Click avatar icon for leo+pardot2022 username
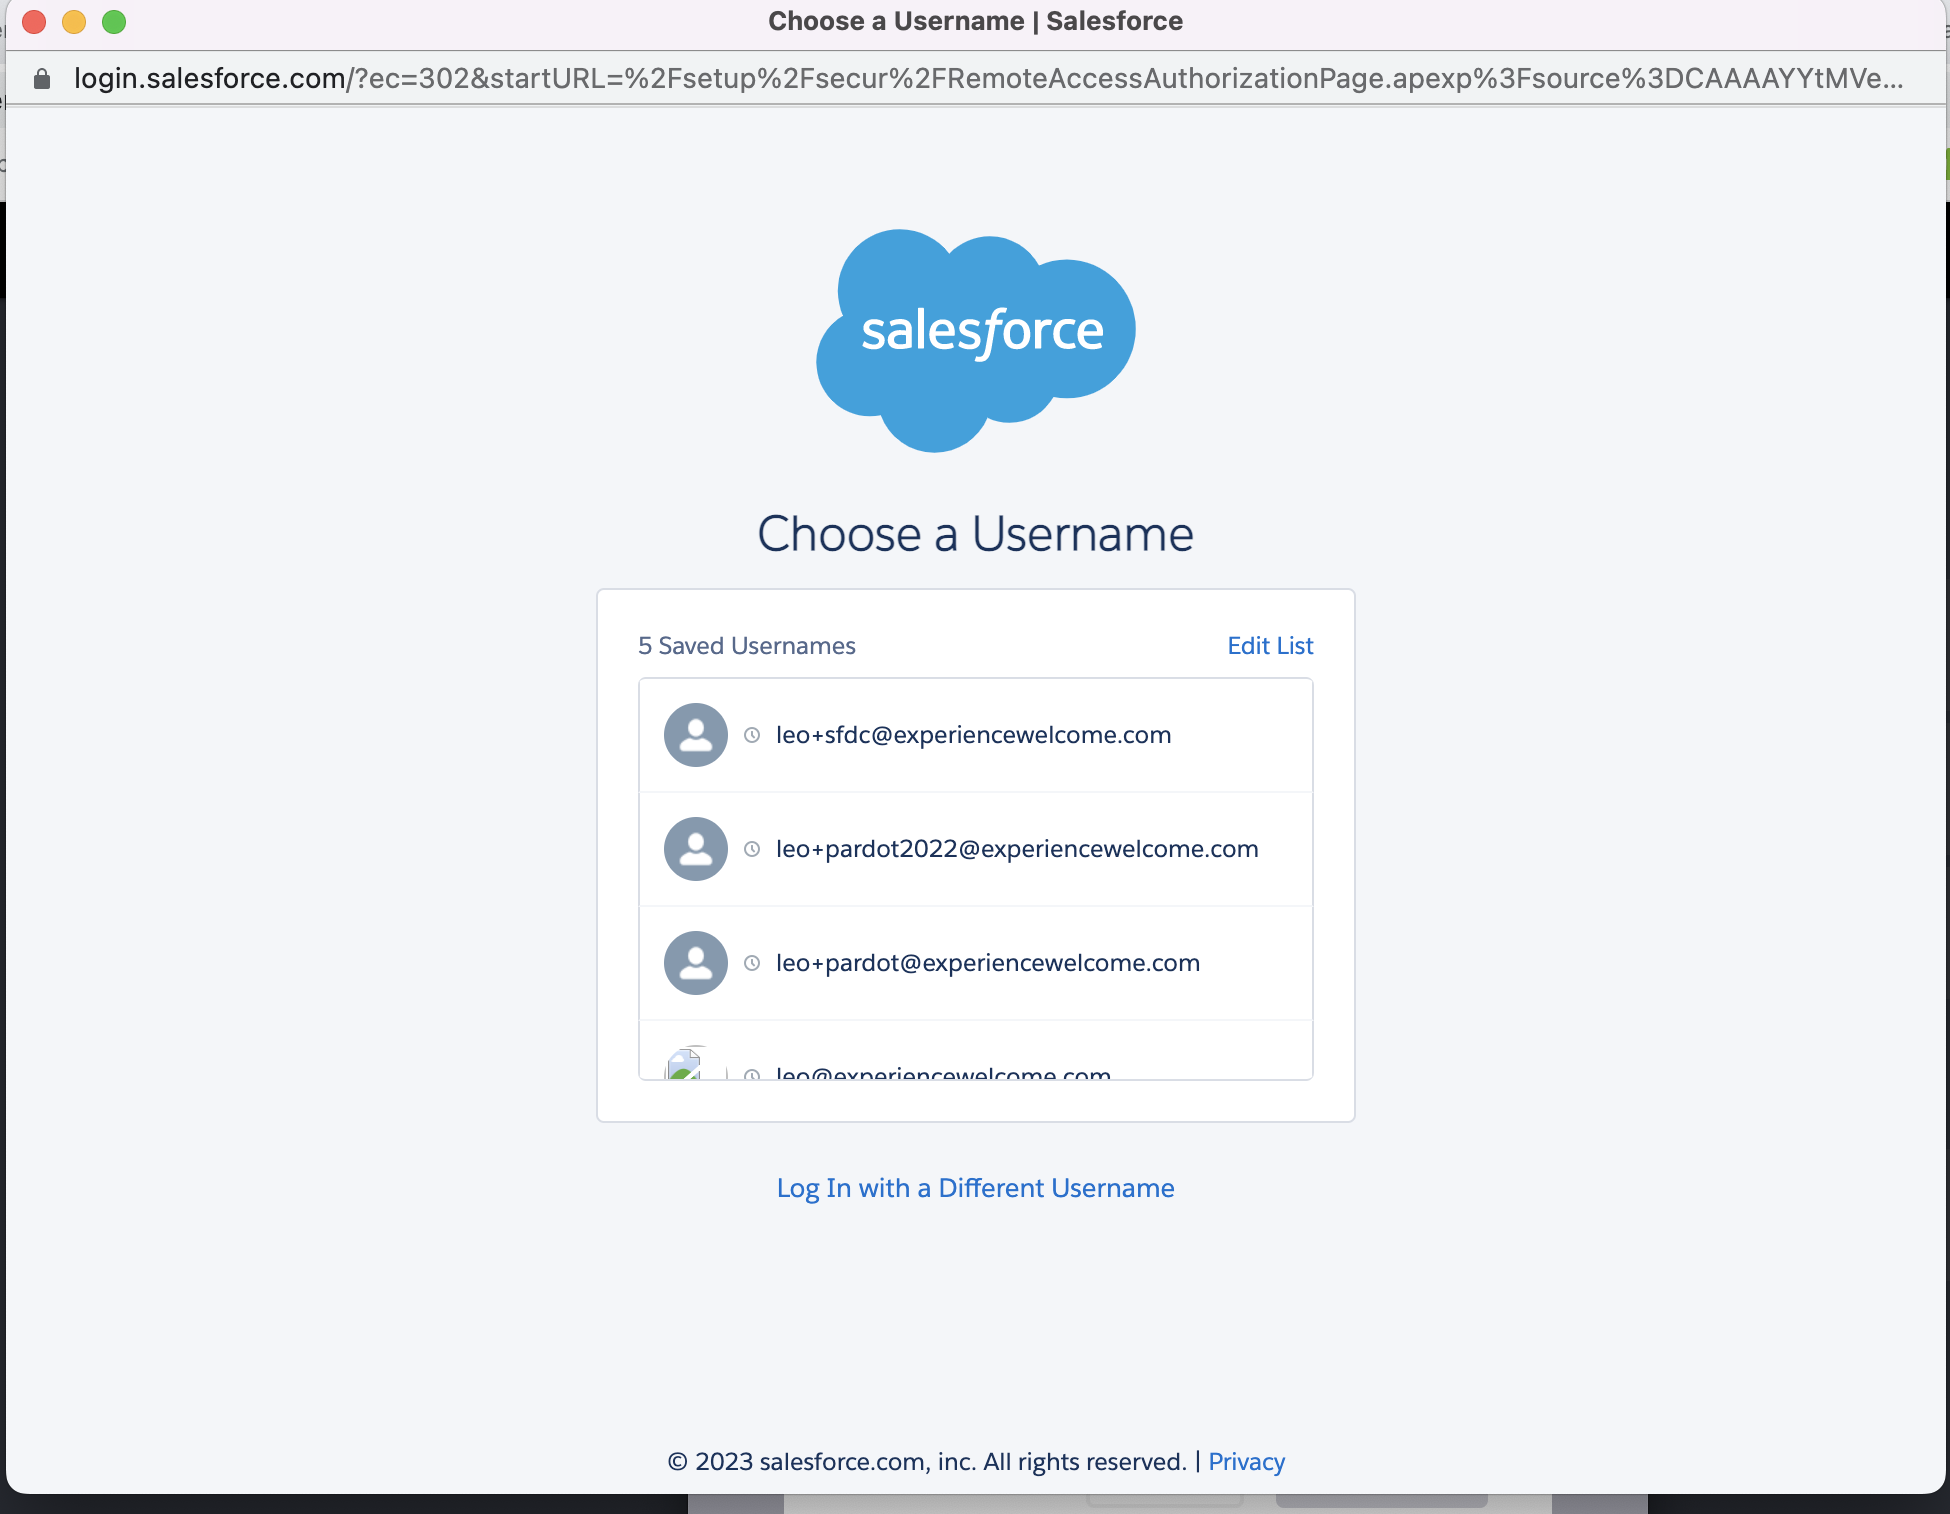This screenshot has height=1514, width=1950. coord(696,849)
